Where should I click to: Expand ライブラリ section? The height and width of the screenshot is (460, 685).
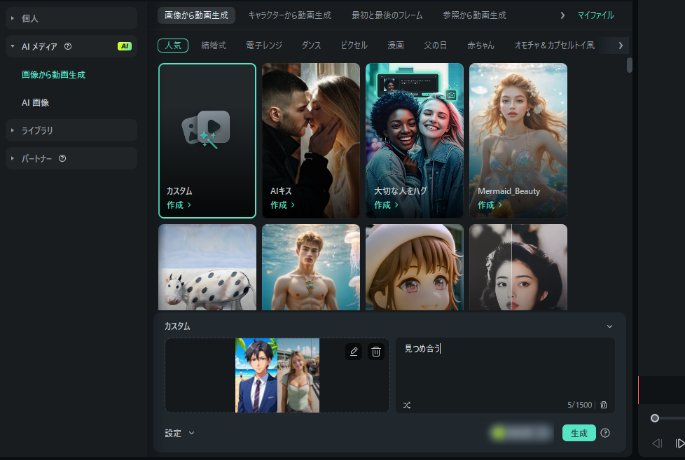pyautogui.click(x=12, y=130)
